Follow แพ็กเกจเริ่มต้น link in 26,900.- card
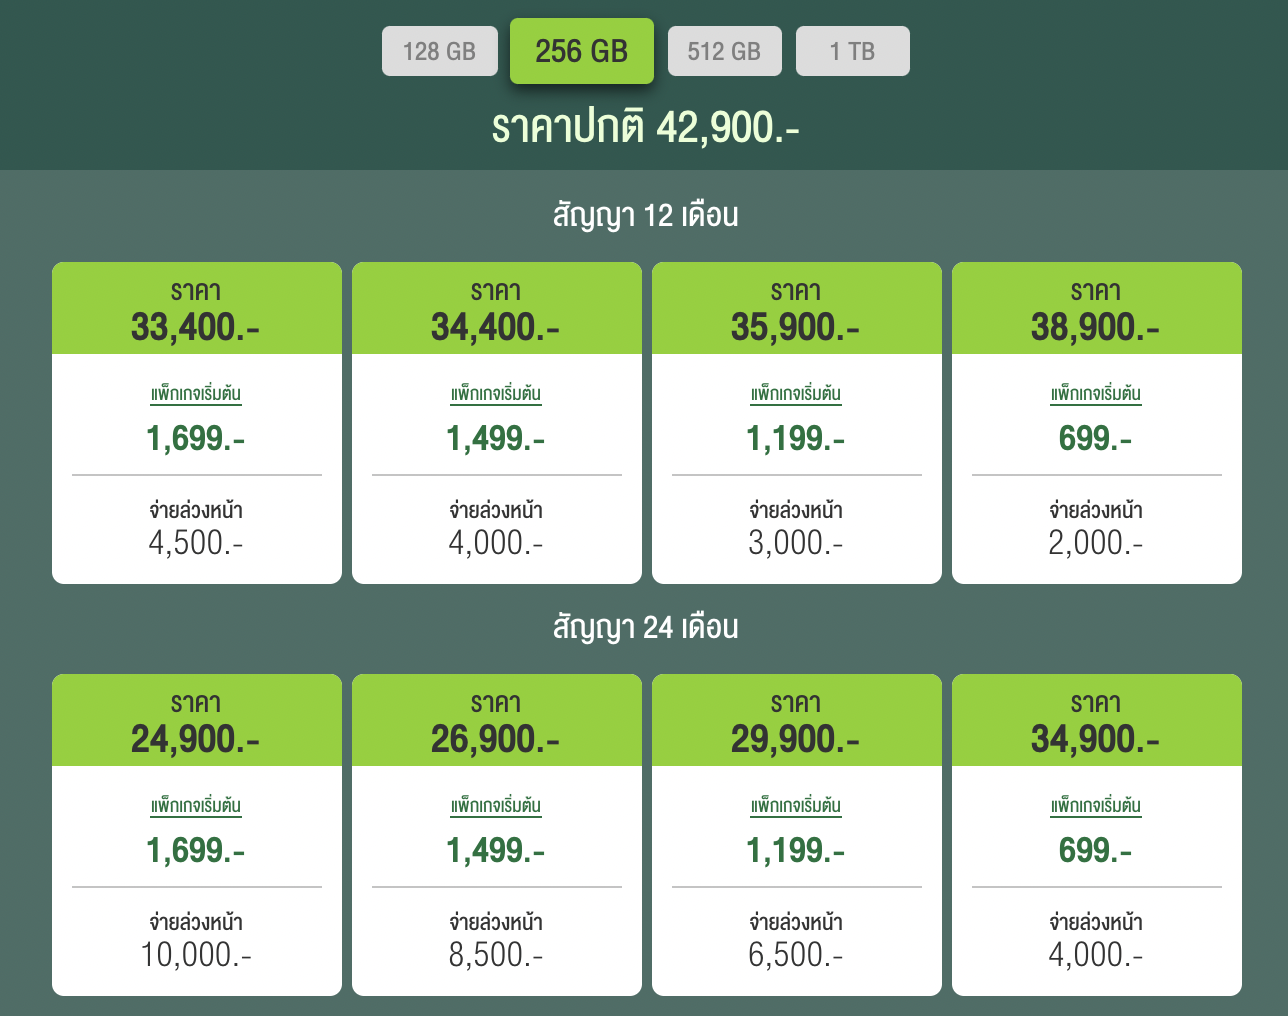The height and width of the screenshot is (1016, 1288). pyautogui.click(x=496, y=806)
